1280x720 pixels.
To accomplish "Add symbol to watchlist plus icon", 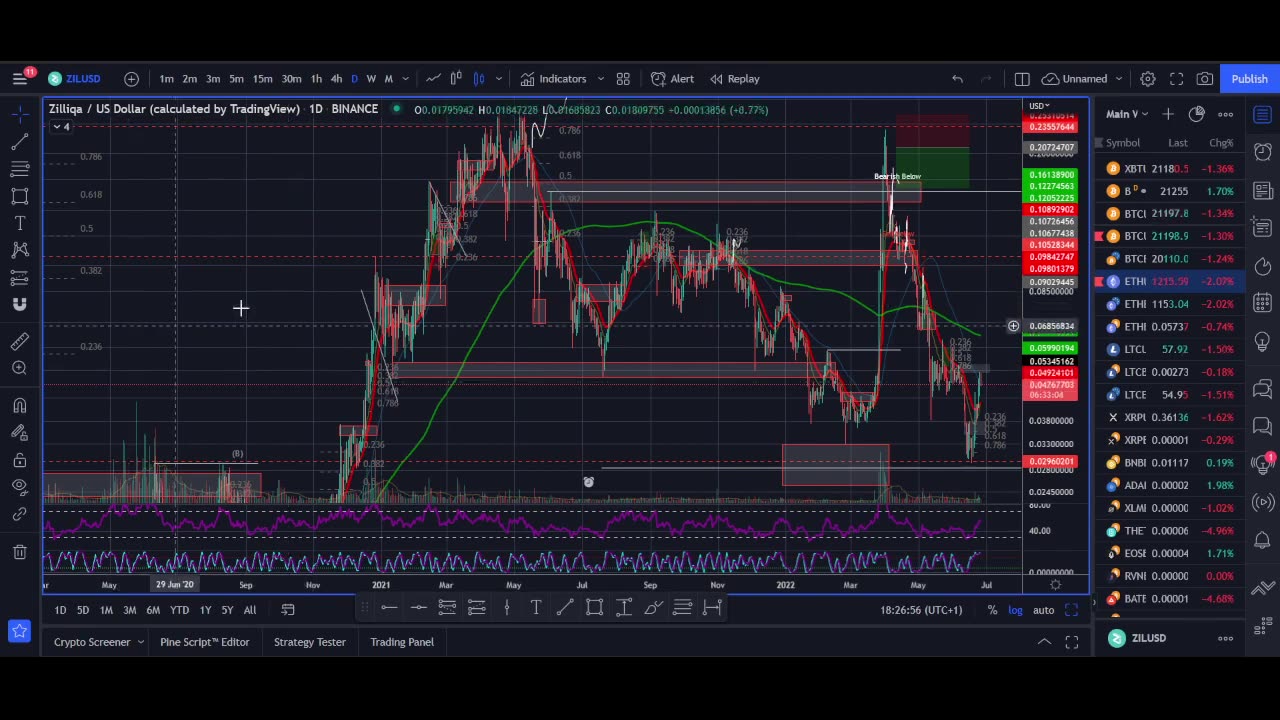I will click(1167, 114).
